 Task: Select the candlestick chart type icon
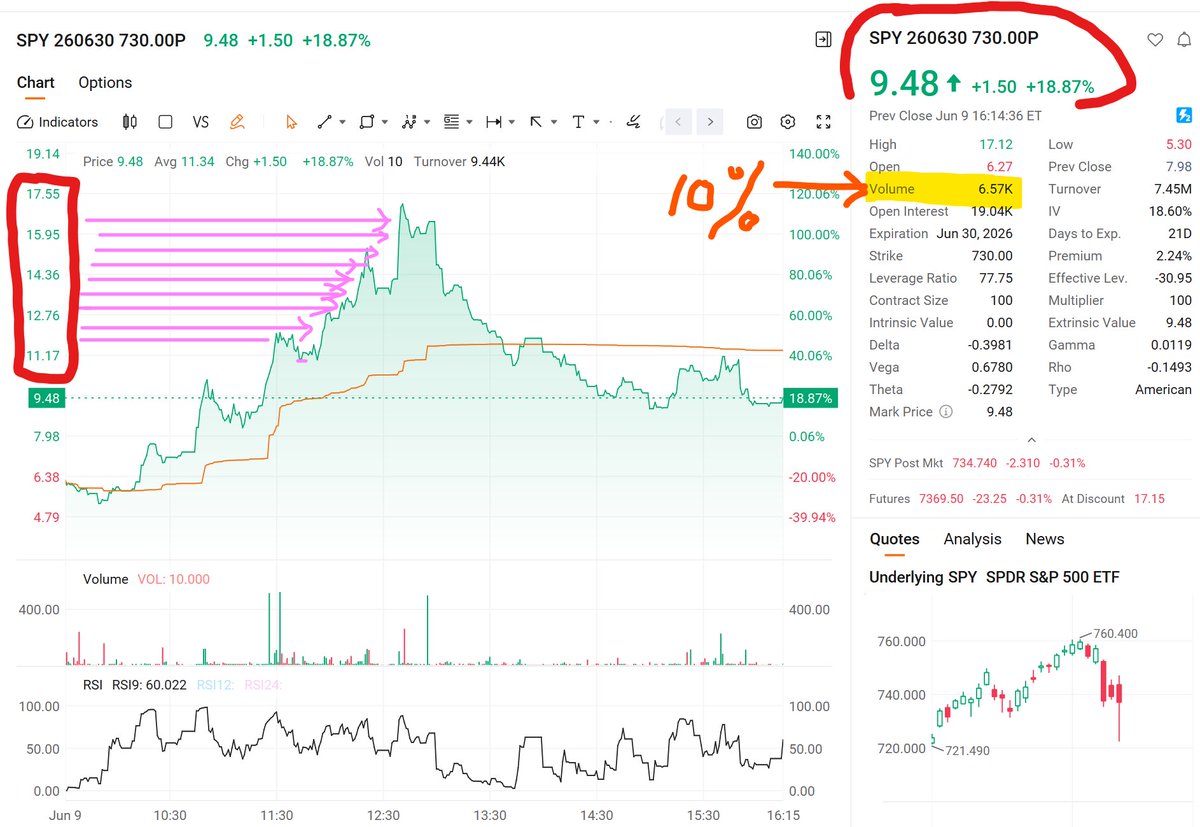129,122
